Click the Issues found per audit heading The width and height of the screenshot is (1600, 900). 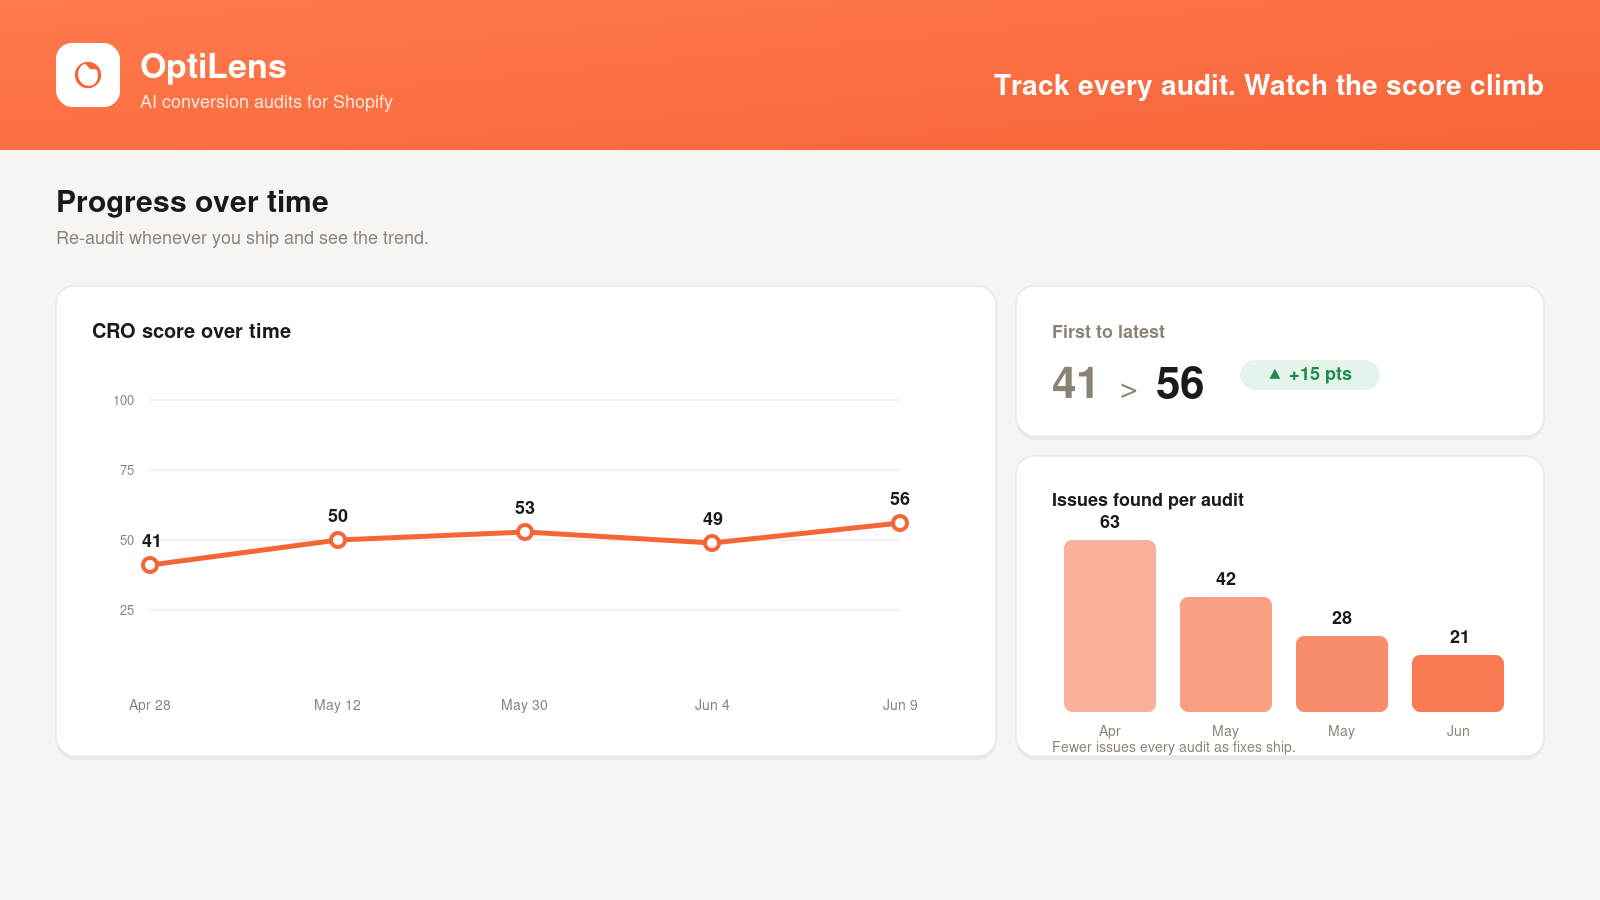1148,500
